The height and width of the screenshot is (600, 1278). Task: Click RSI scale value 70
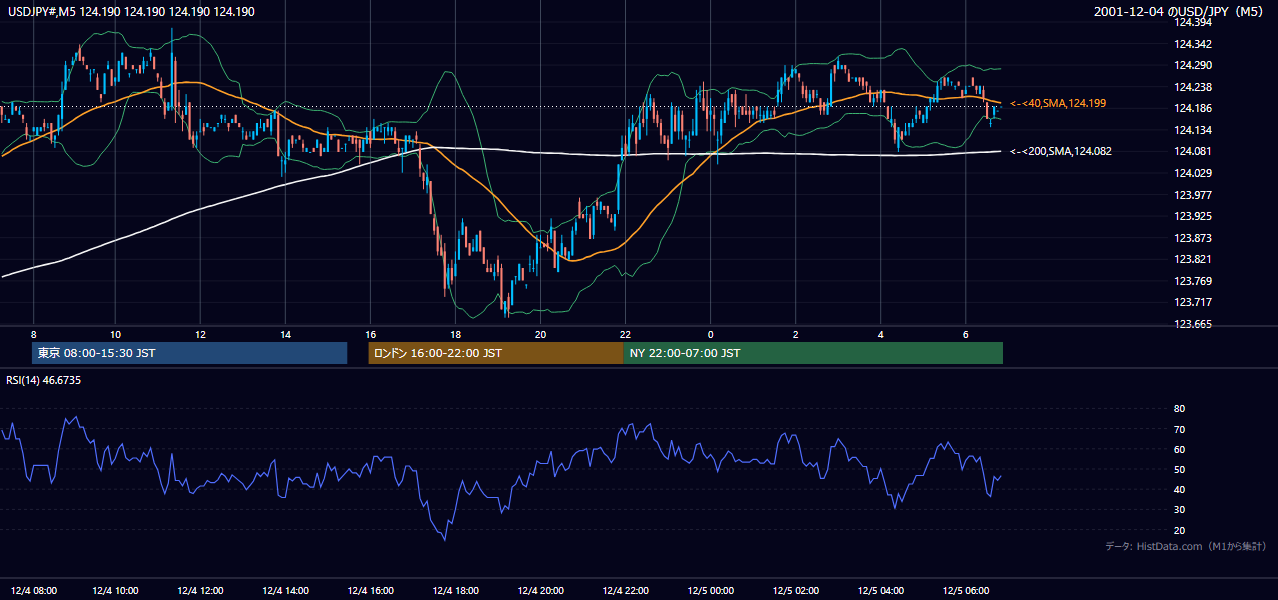(x=1179, y=429)
